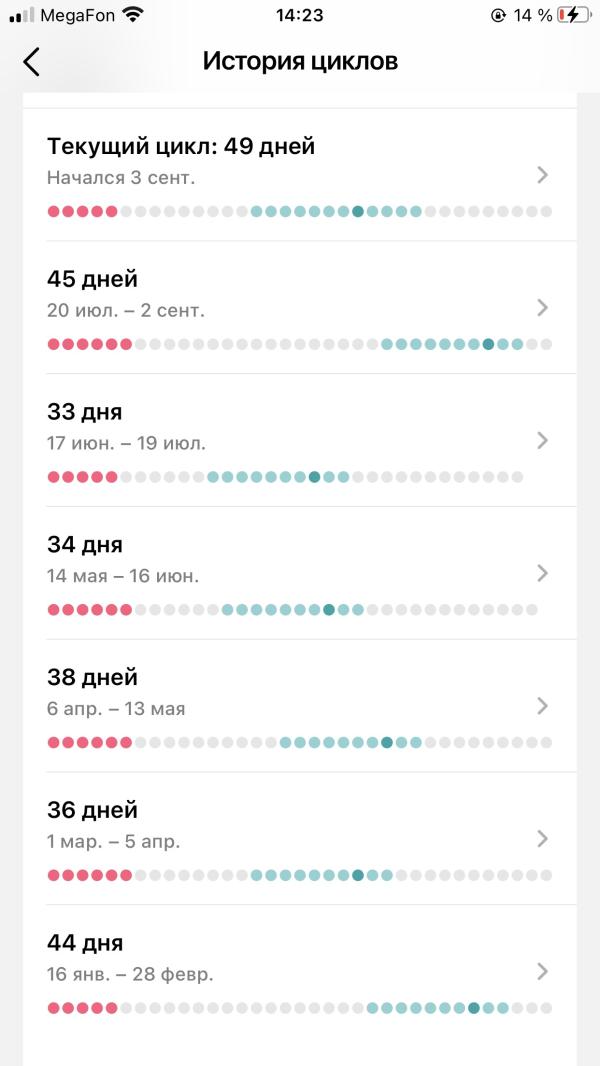Open 38-day cycle chevron arrow

pos(543,706)
